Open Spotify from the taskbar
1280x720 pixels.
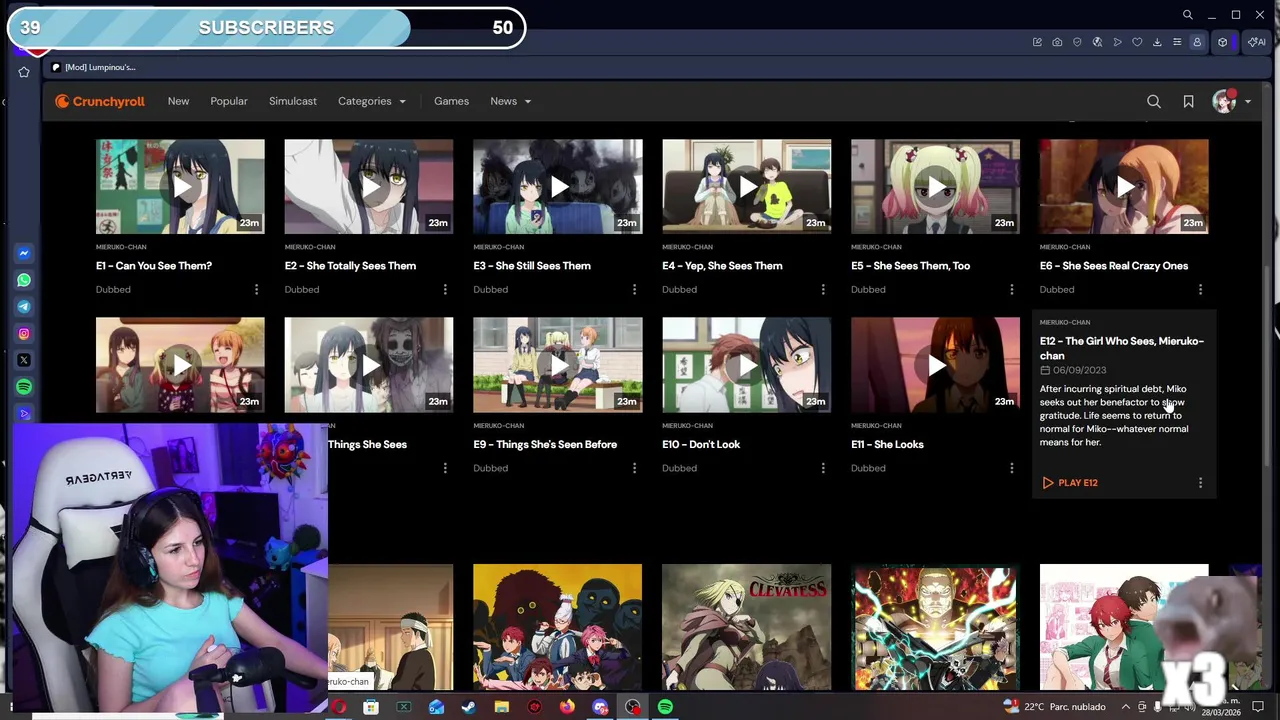point(665,707)
